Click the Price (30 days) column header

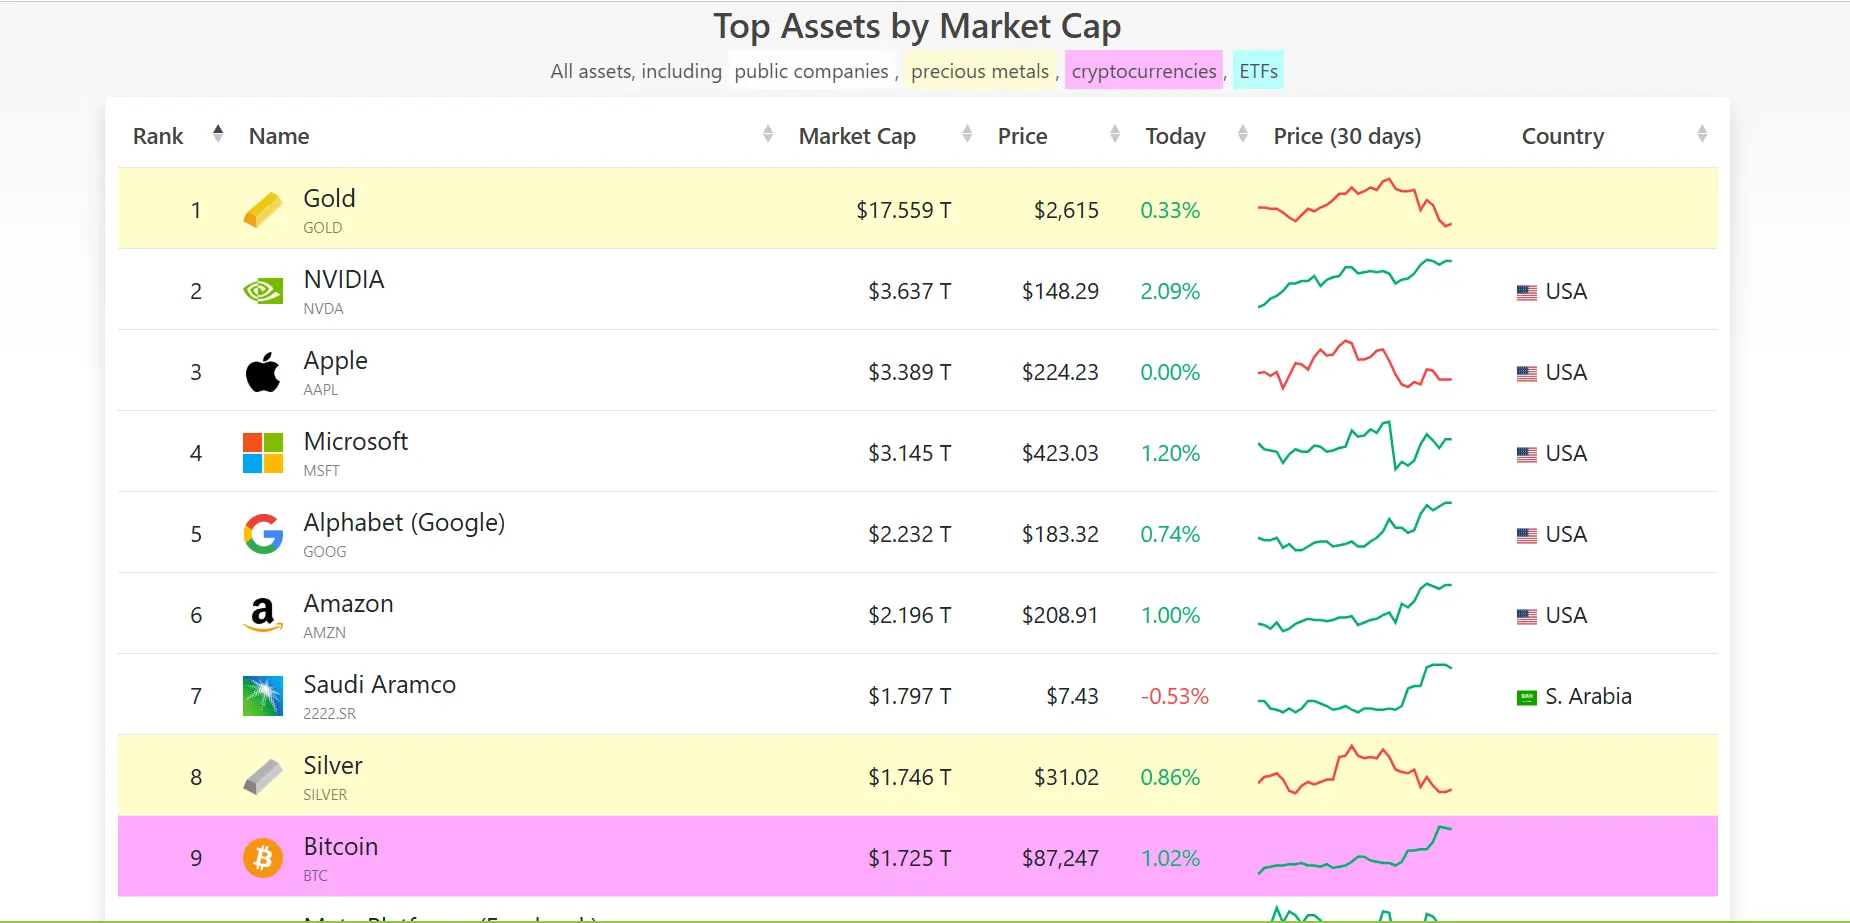pos(1347,136)
